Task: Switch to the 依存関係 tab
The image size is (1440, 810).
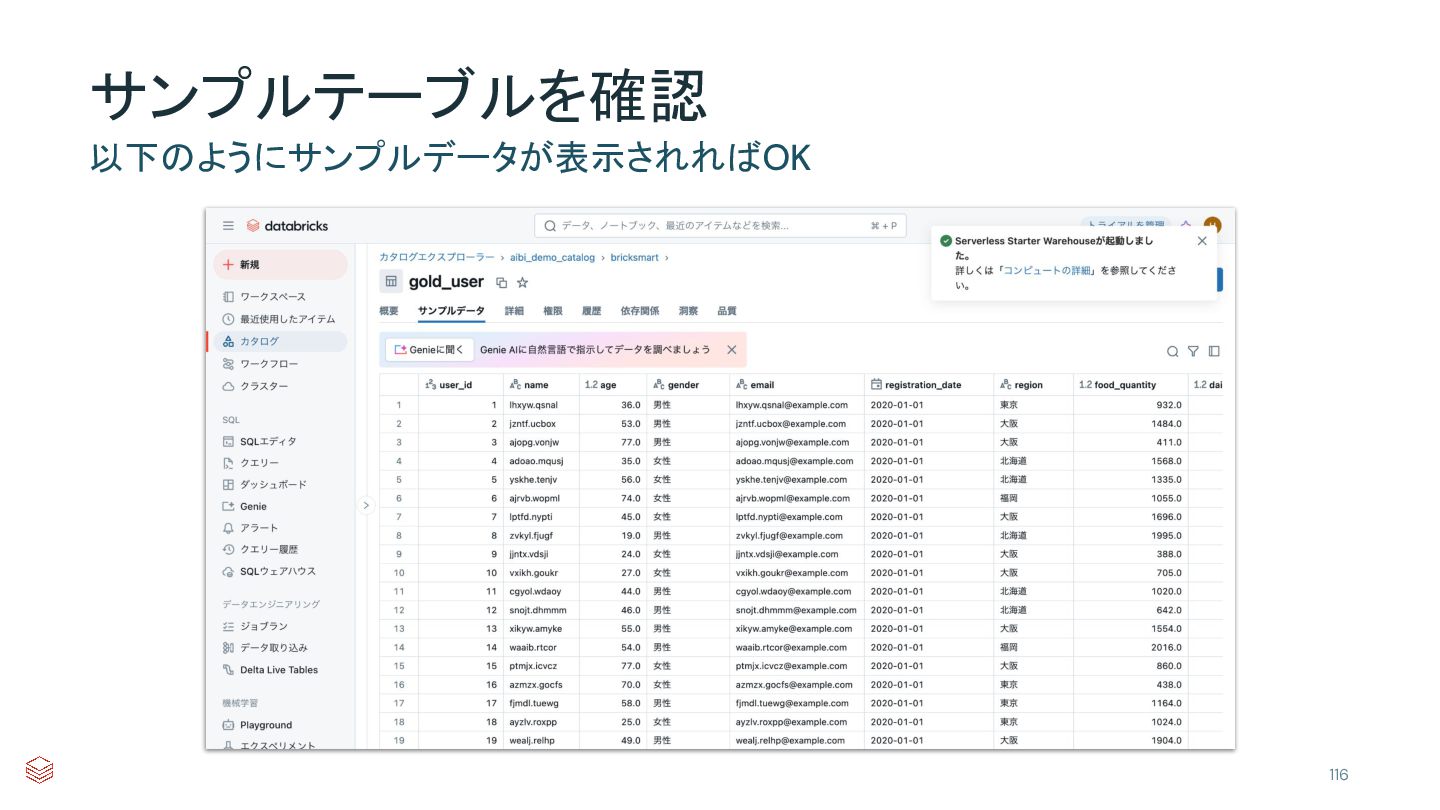Action: click(x=640, y=311)
